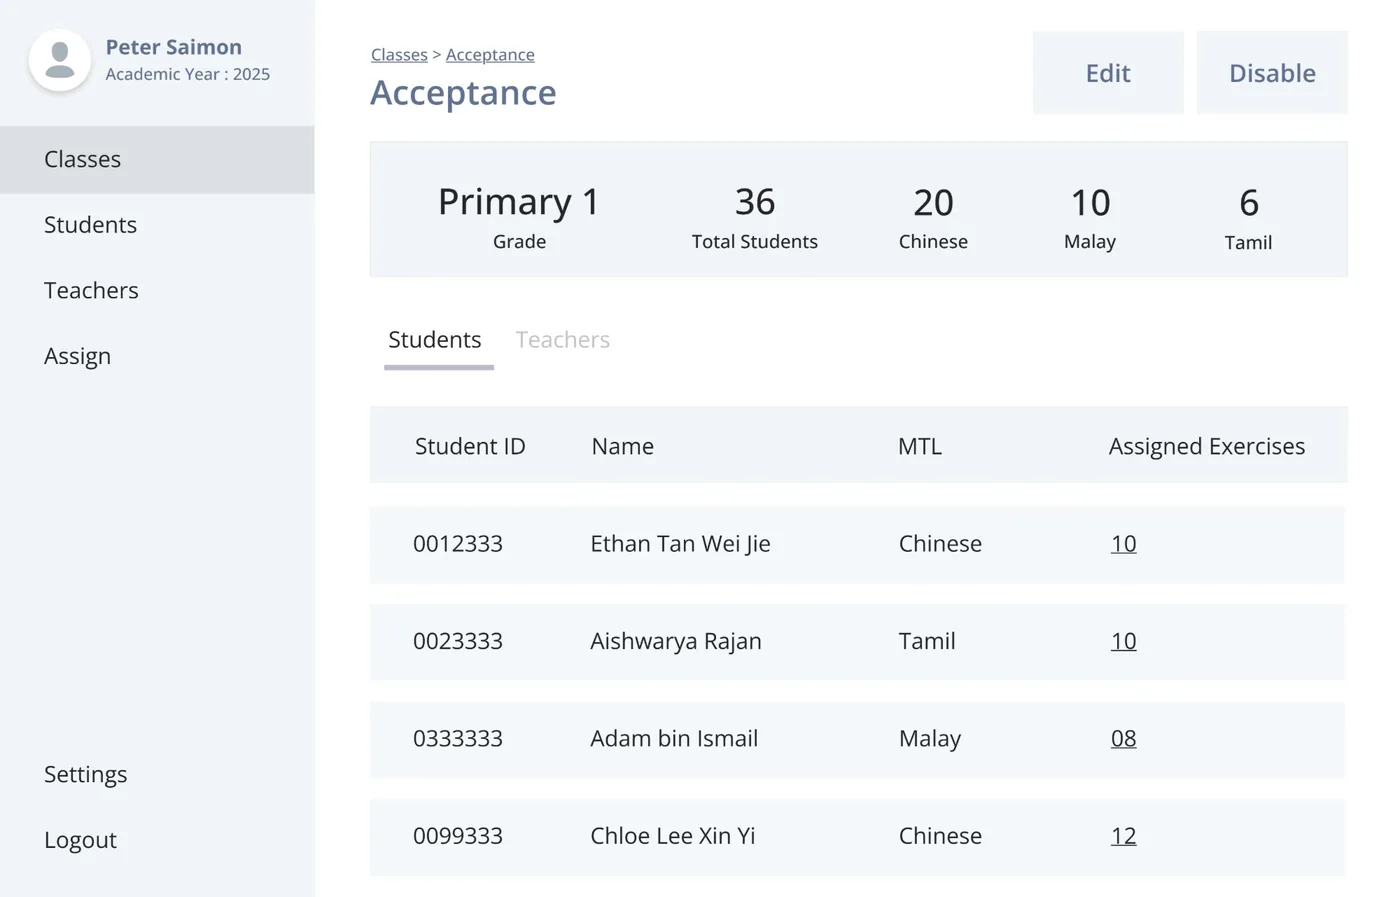Switch to the Students tab

(x=435, y=340)
